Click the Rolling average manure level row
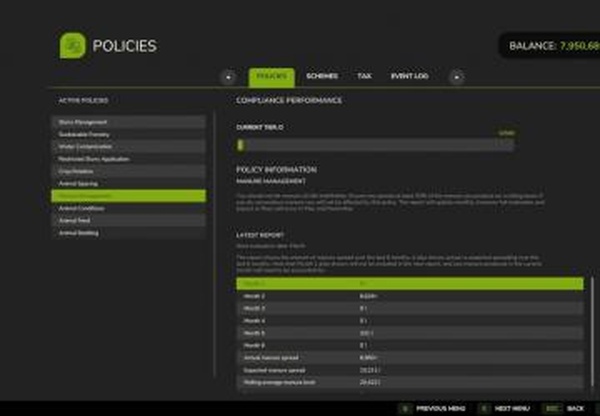This screenshot has width=600, height=416. coord(410,382)
